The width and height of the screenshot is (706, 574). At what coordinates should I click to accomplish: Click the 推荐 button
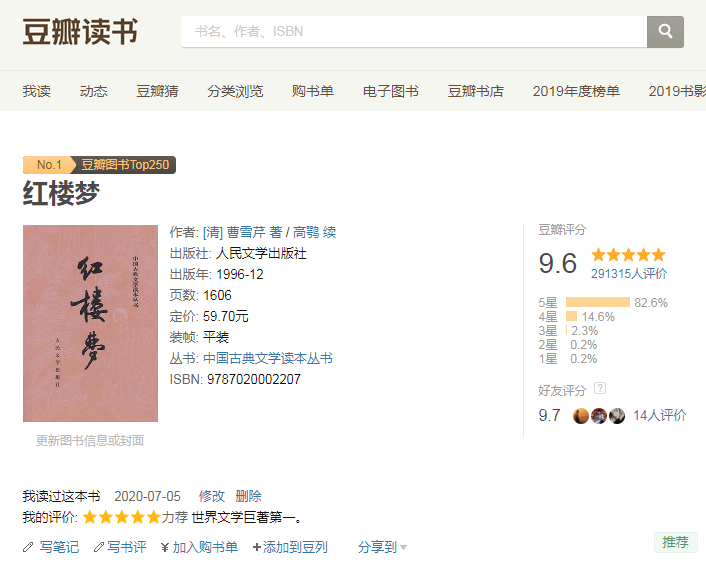point(675,542)
